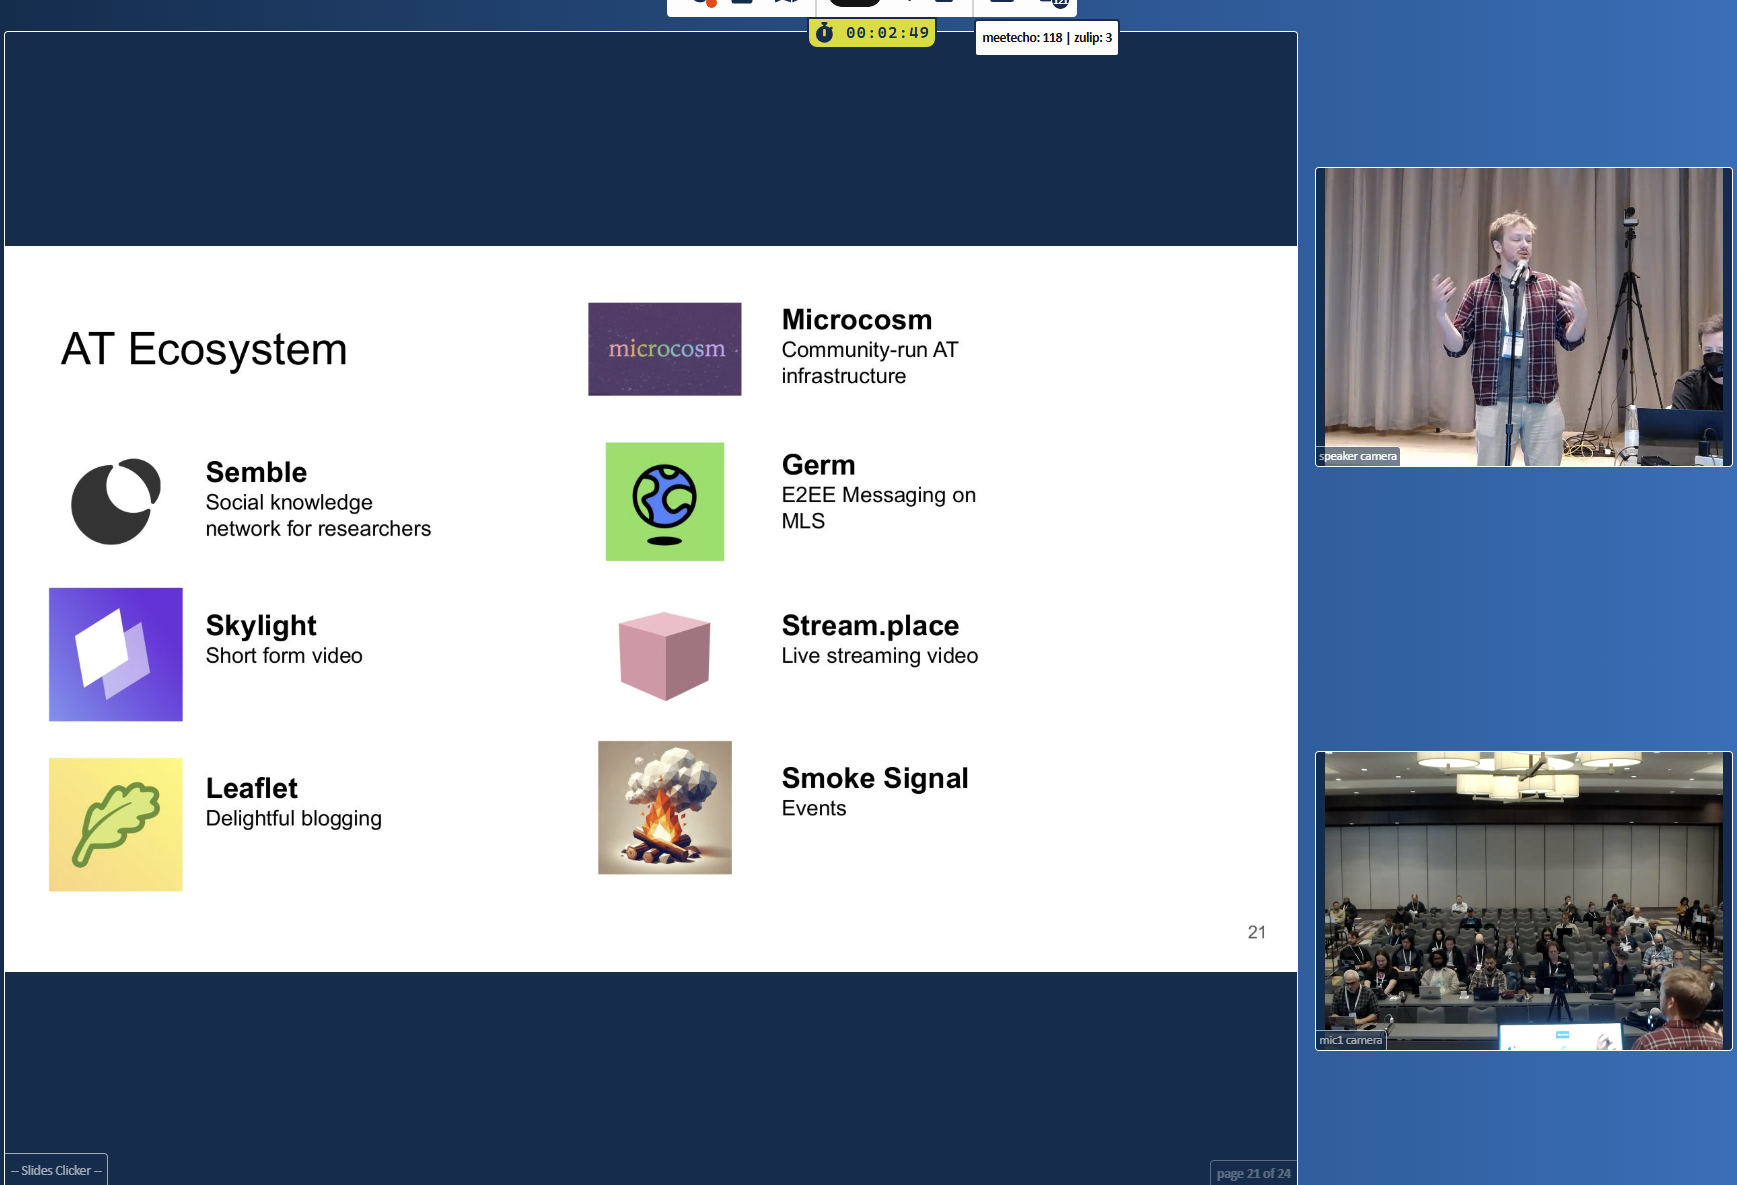
Task: Click the Stream.place heading text
Action: tap(870, 625)
